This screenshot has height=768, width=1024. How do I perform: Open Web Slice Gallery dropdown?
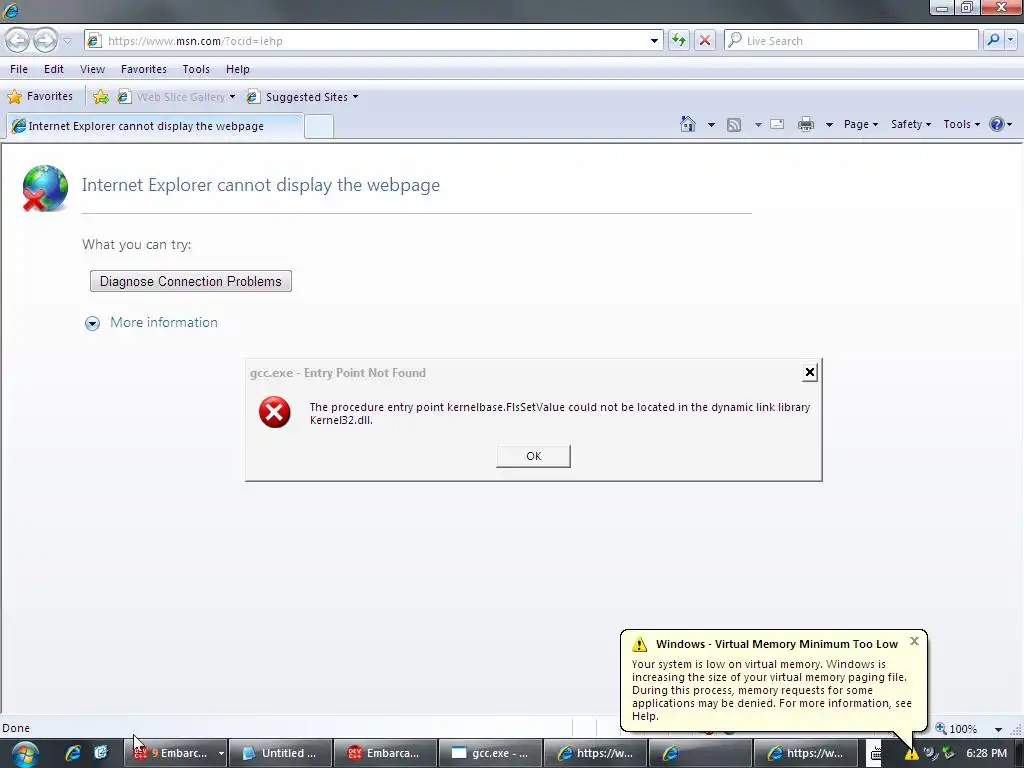point(176,97)
